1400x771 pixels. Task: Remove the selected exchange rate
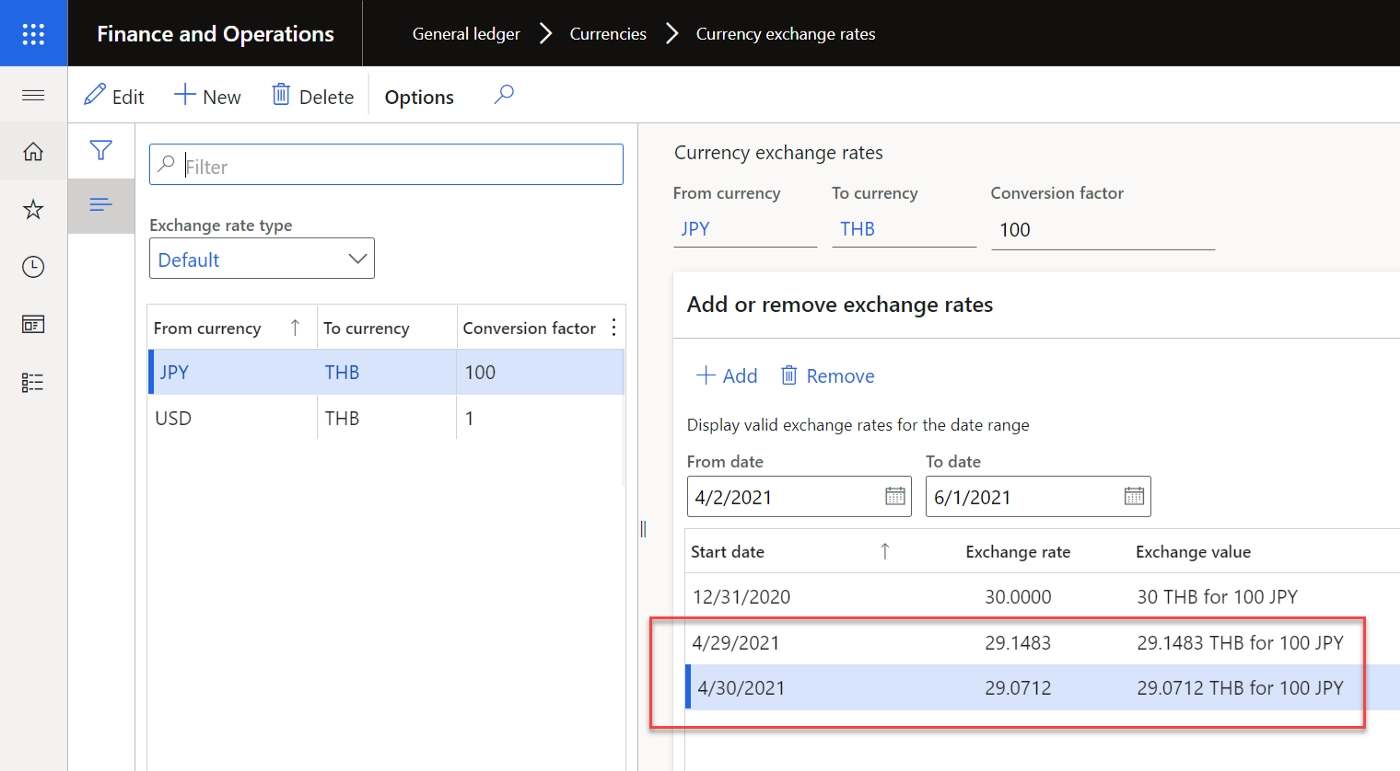(x=828, y=376)
